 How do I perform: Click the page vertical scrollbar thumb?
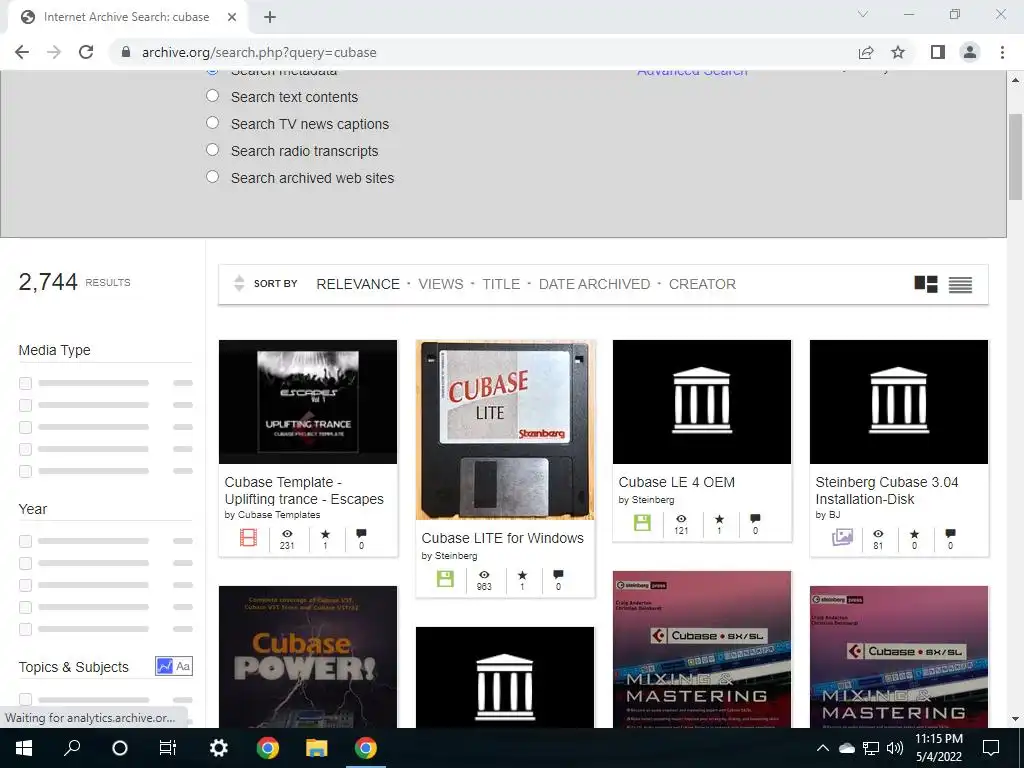(x=1015, y=157)
